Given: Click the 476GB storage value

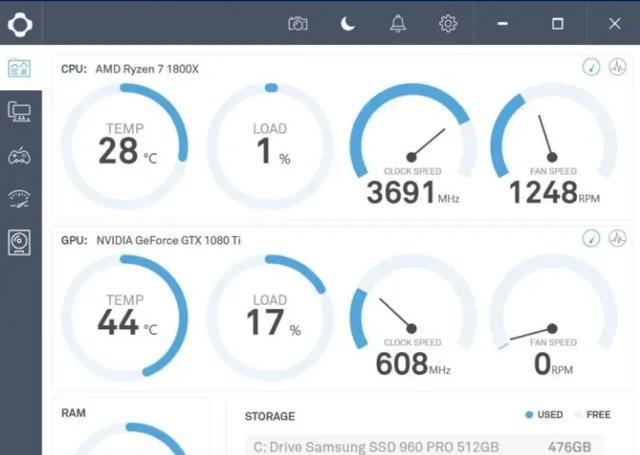Looking at the screenshot, I should point(569,447).
